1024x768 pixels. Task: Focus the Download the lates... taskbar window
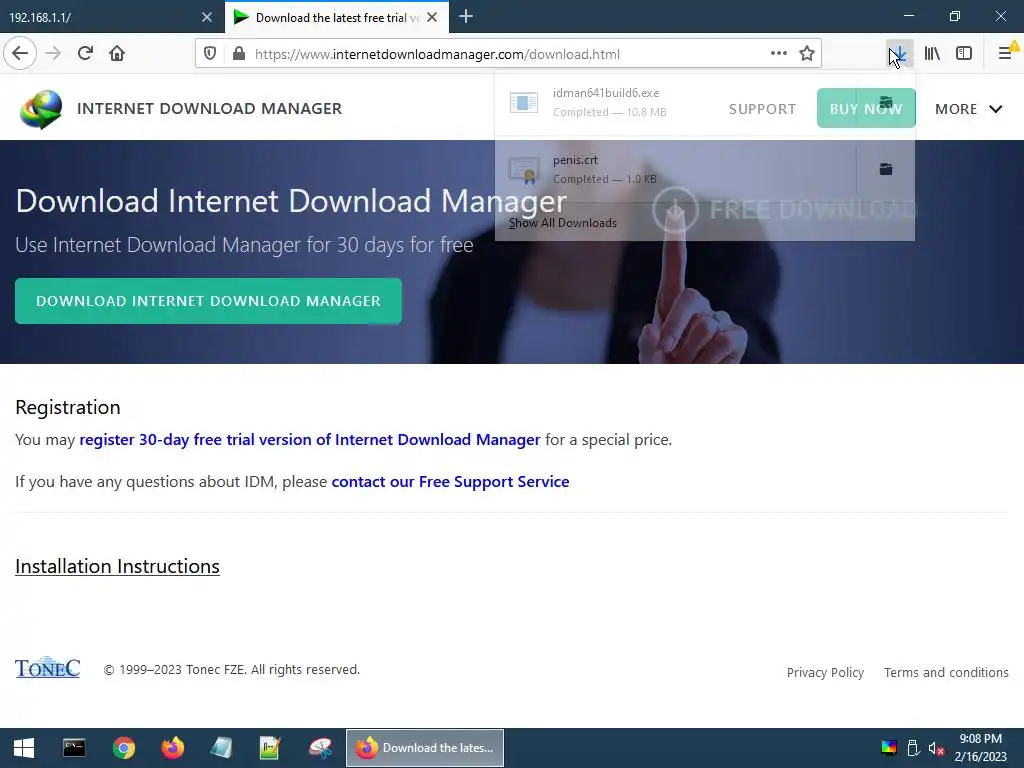coord(424,748)
